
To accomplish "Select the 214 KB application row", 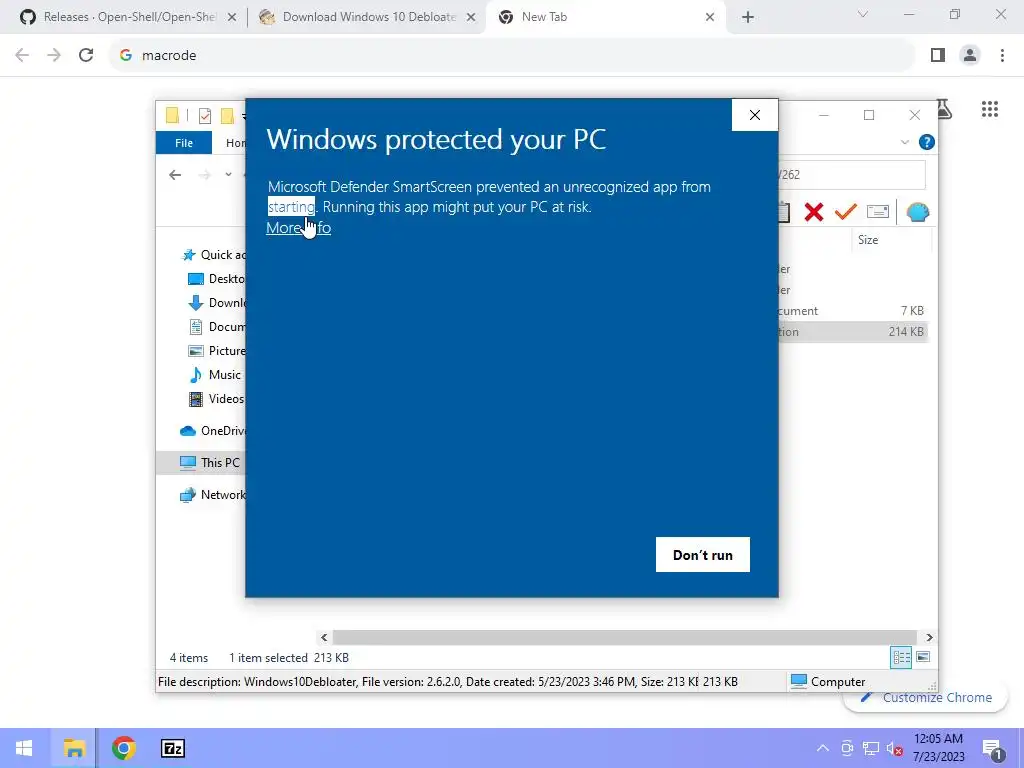I will coord(852,332).
